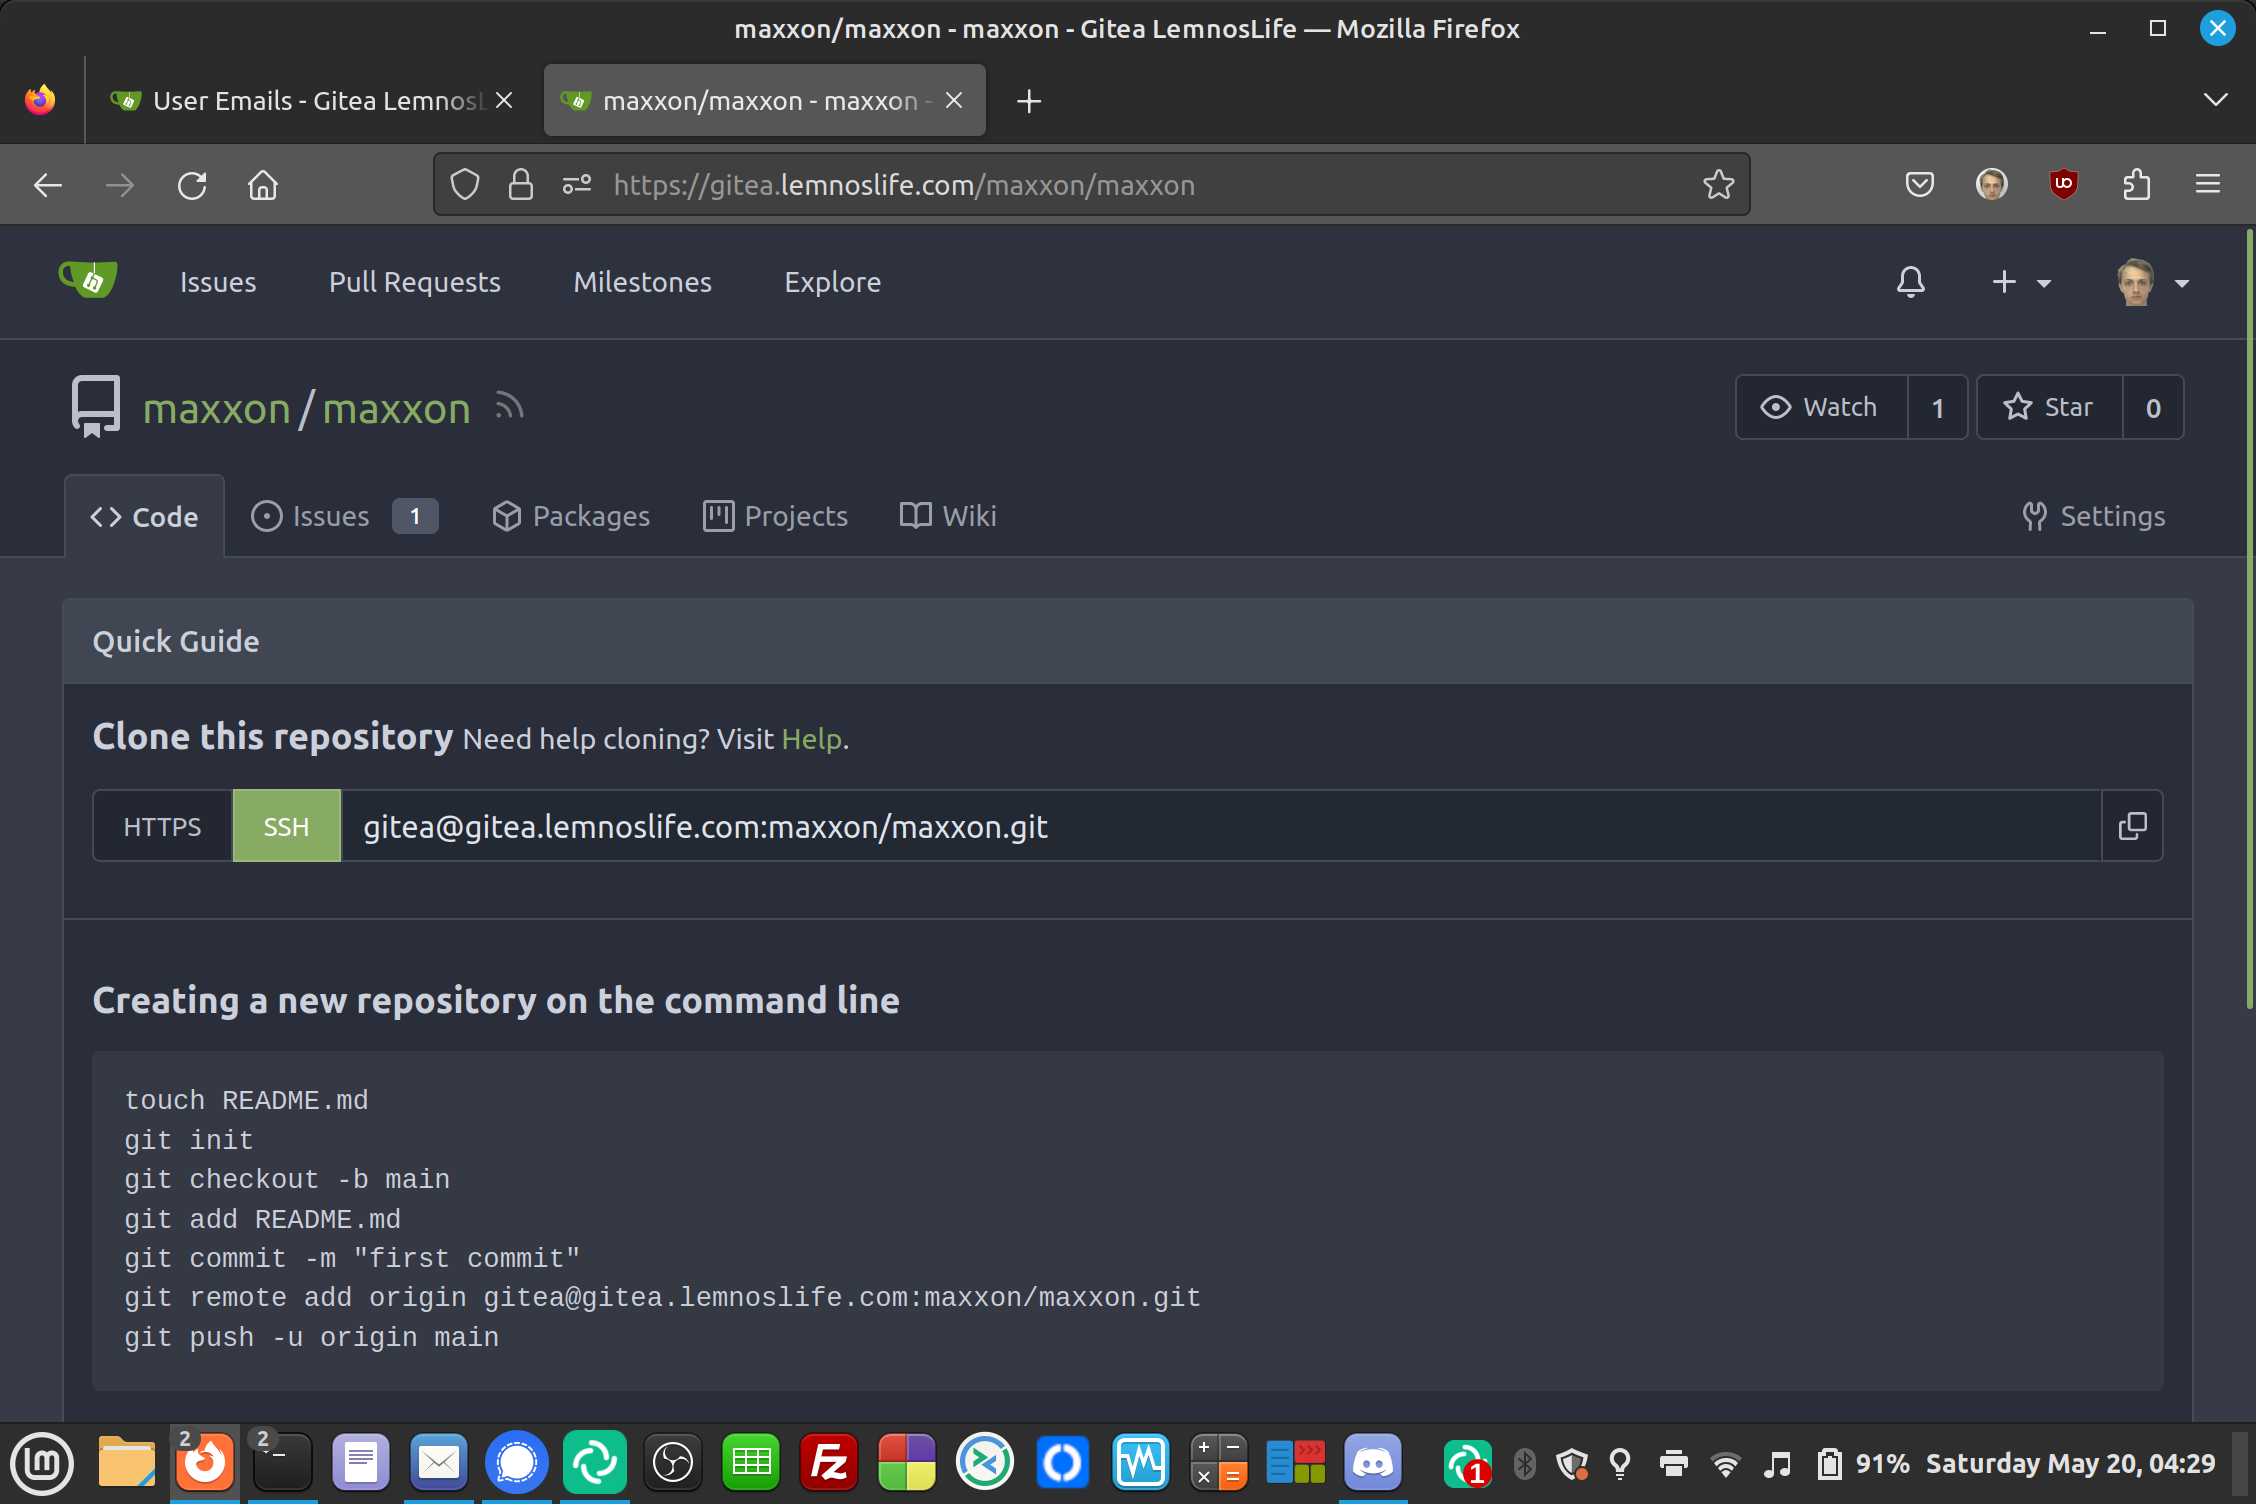Image resolution: width=2256 pixels, height=1504 pixels.
Task: Switch to User Emails browser tab
Action: point(300,101)
